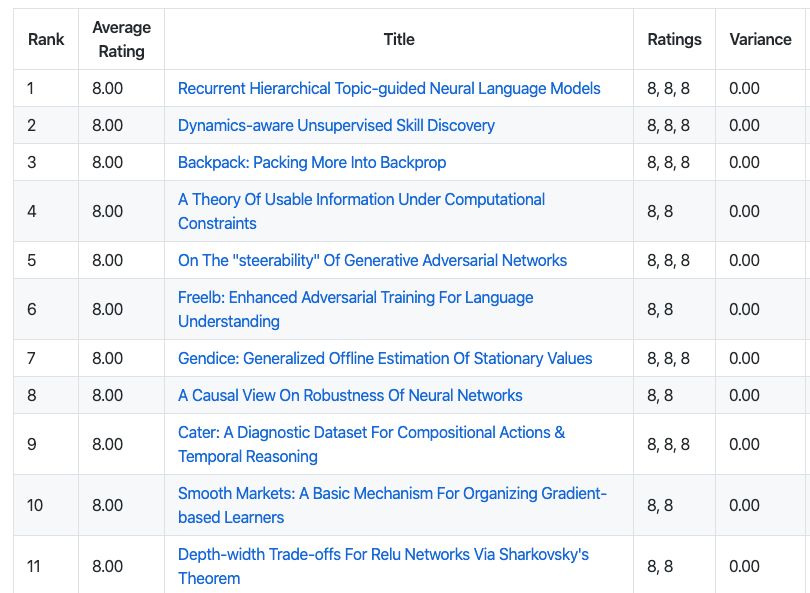This screenshot has height=593, width=810.
Task: Open Smooth Markets paper link
Action: pyautogui.click(x=392, y=493)
